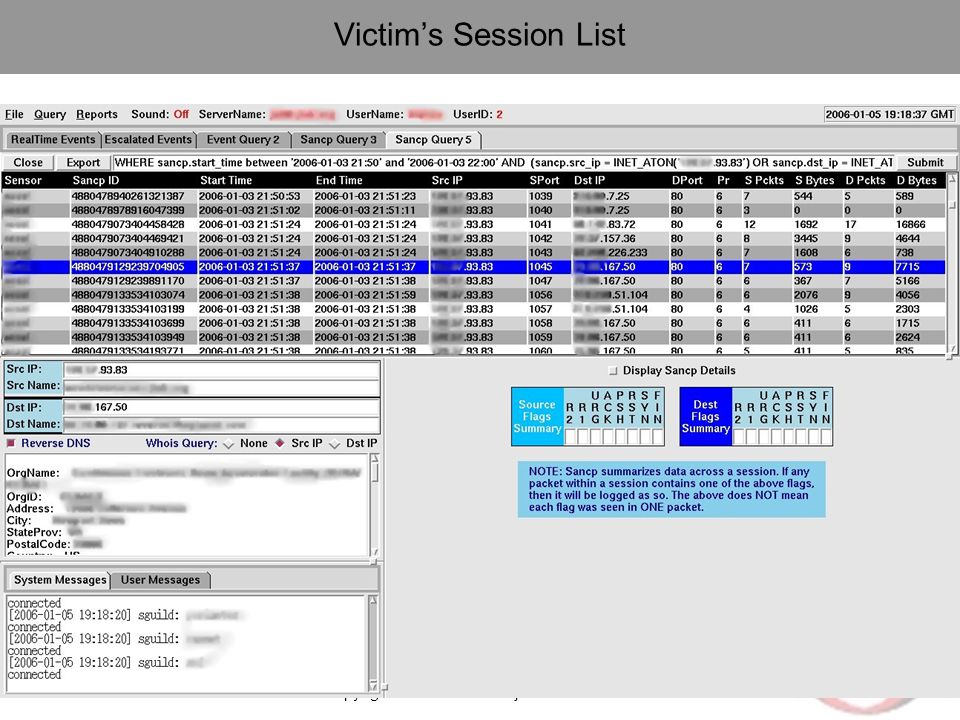Click the whois panel scrollbar
Image resolution: width=960 pixels, height=720 pixels.
coord(375,506)
